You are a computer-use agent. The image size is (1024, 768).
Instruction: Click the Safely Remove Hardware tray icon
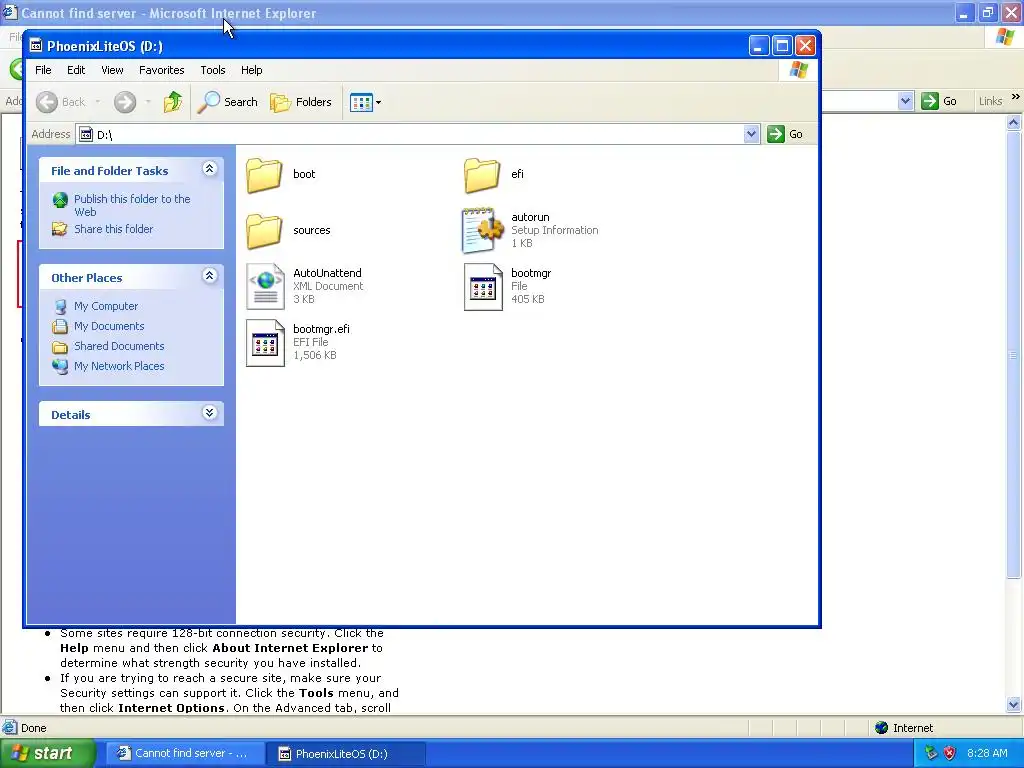coord(931,753)
